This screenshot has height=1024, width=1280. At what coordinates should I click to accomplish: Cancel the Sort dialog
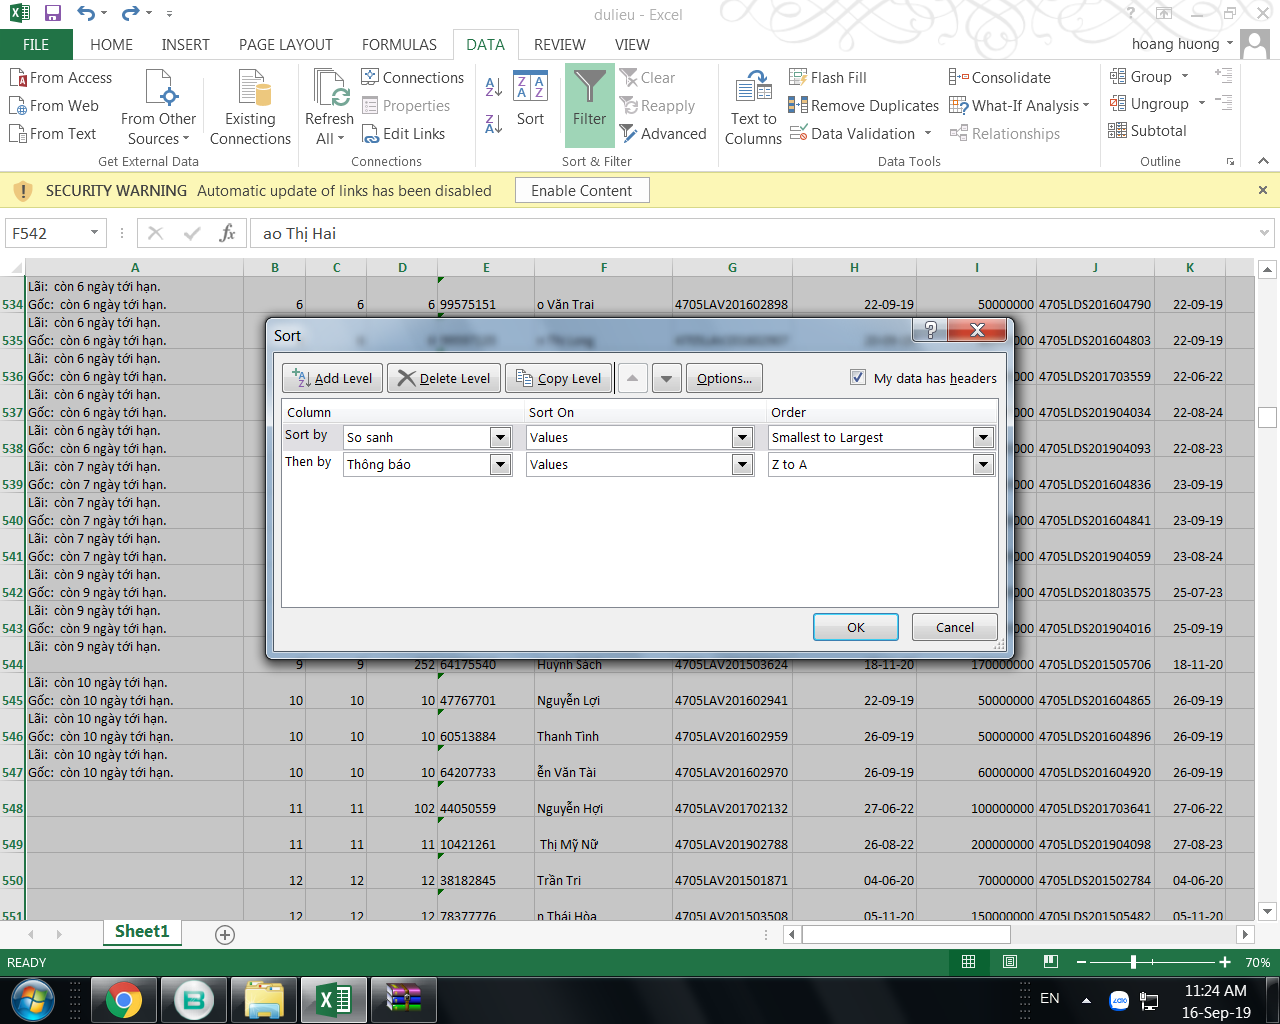pos(955,627)
